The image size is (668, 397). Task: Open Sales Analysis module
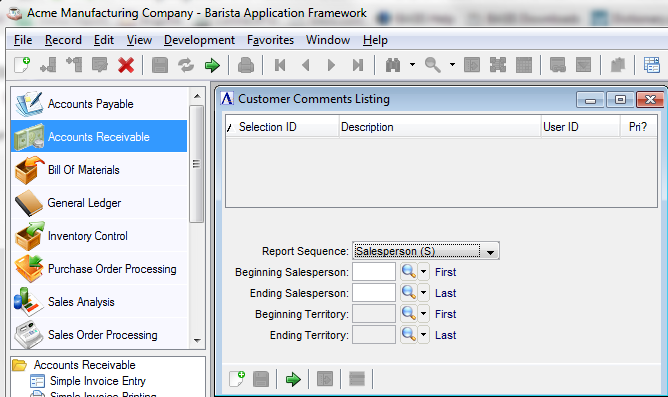pyautogui.click(x=99, y=302)
